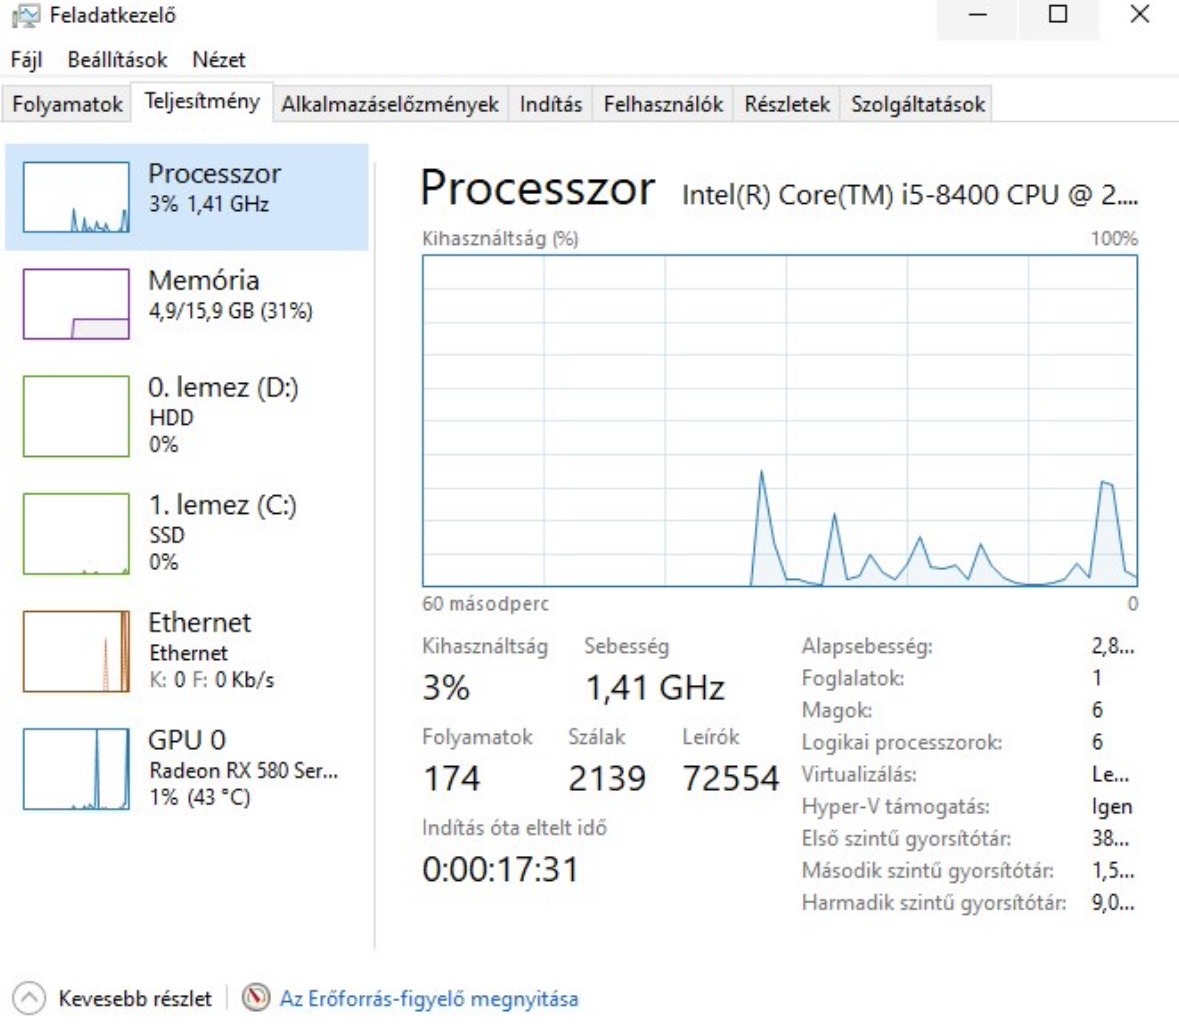This screenshot has width=1179, height=1028.
Task: Switch to the Alkalmazáselőzmények tab
Action: [x=389, y=104]
